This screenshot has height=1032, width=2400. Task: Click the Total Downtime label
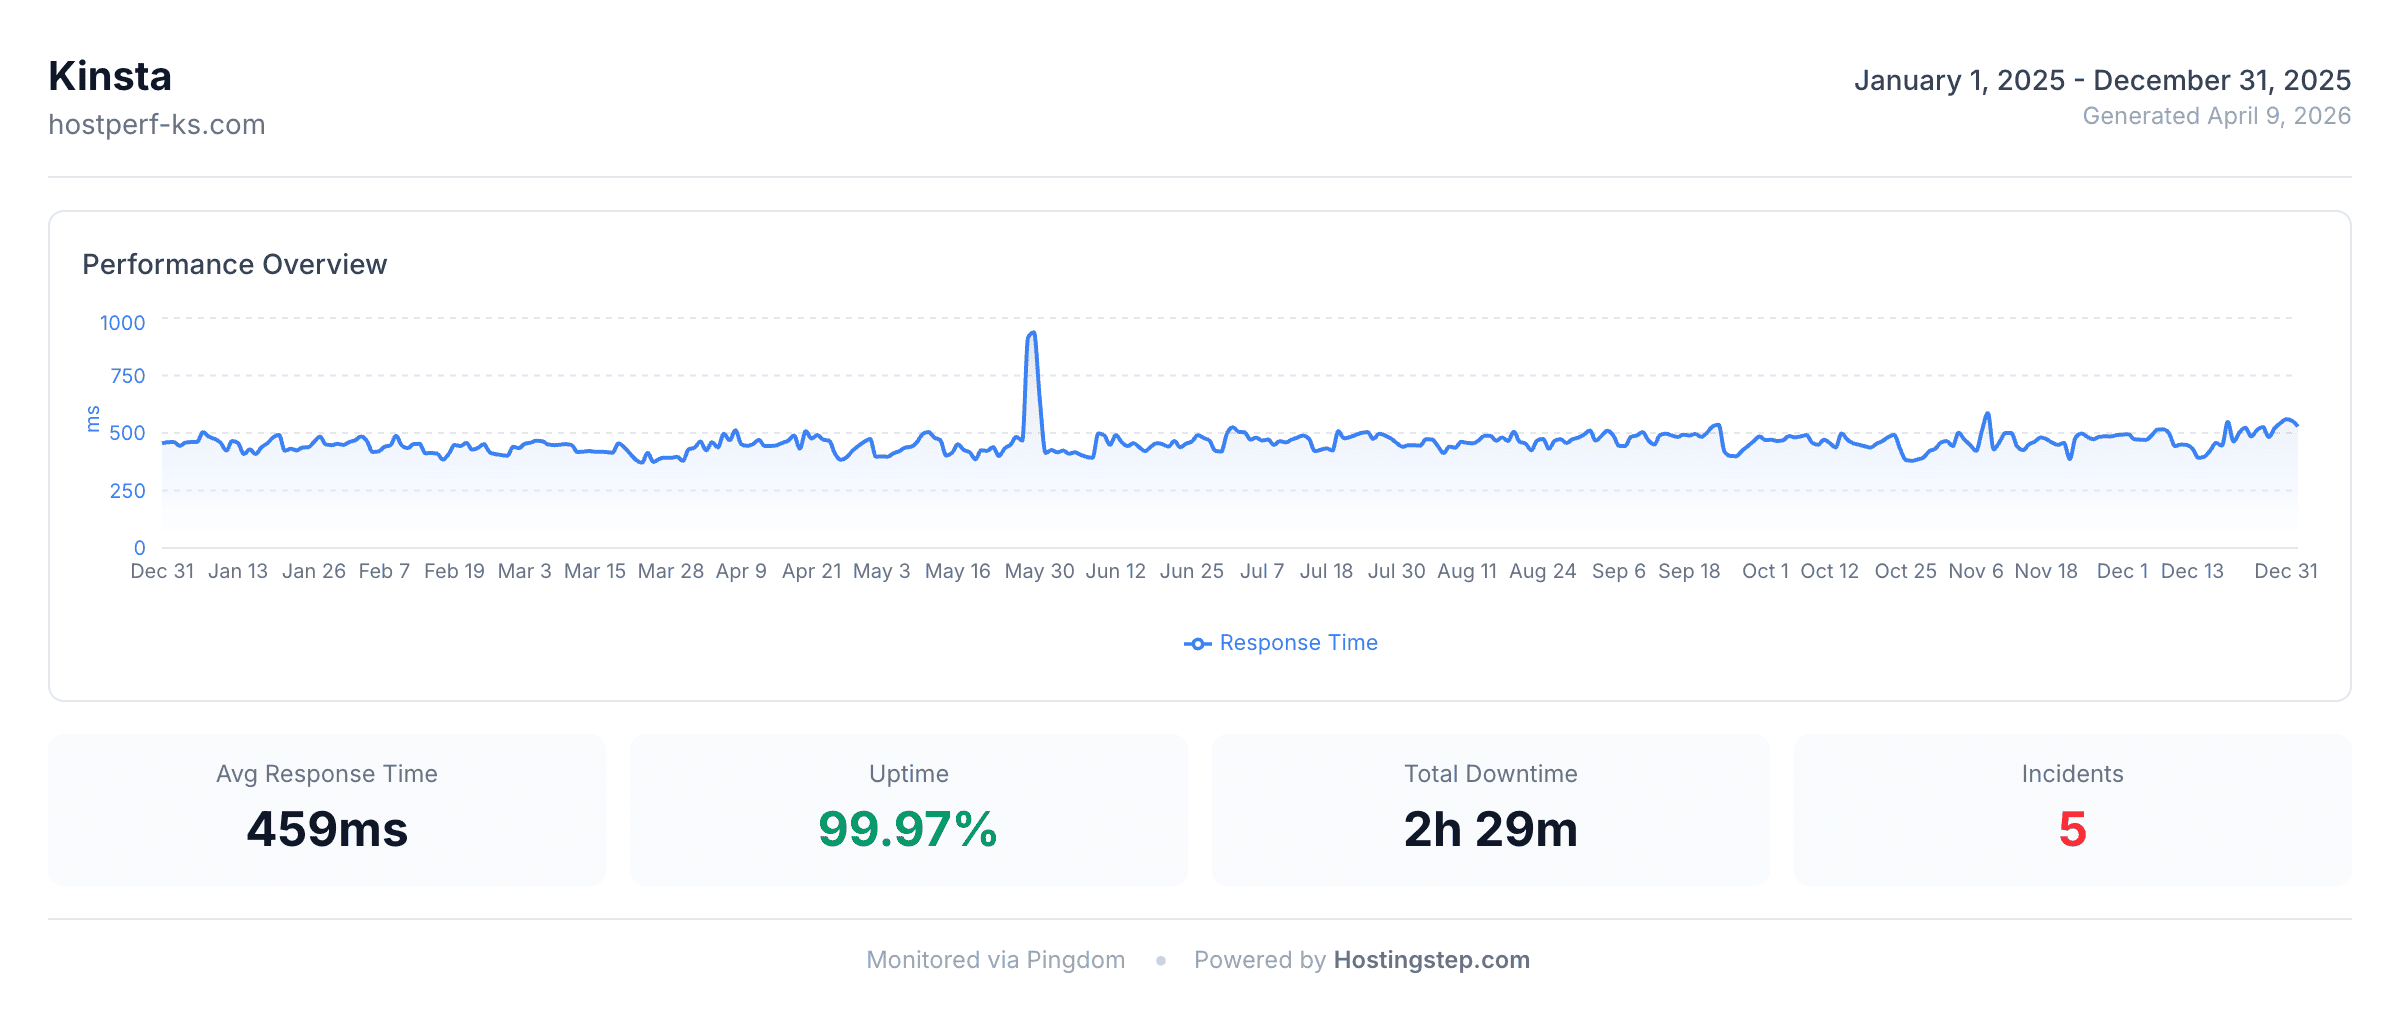[x=1490, y=774]
